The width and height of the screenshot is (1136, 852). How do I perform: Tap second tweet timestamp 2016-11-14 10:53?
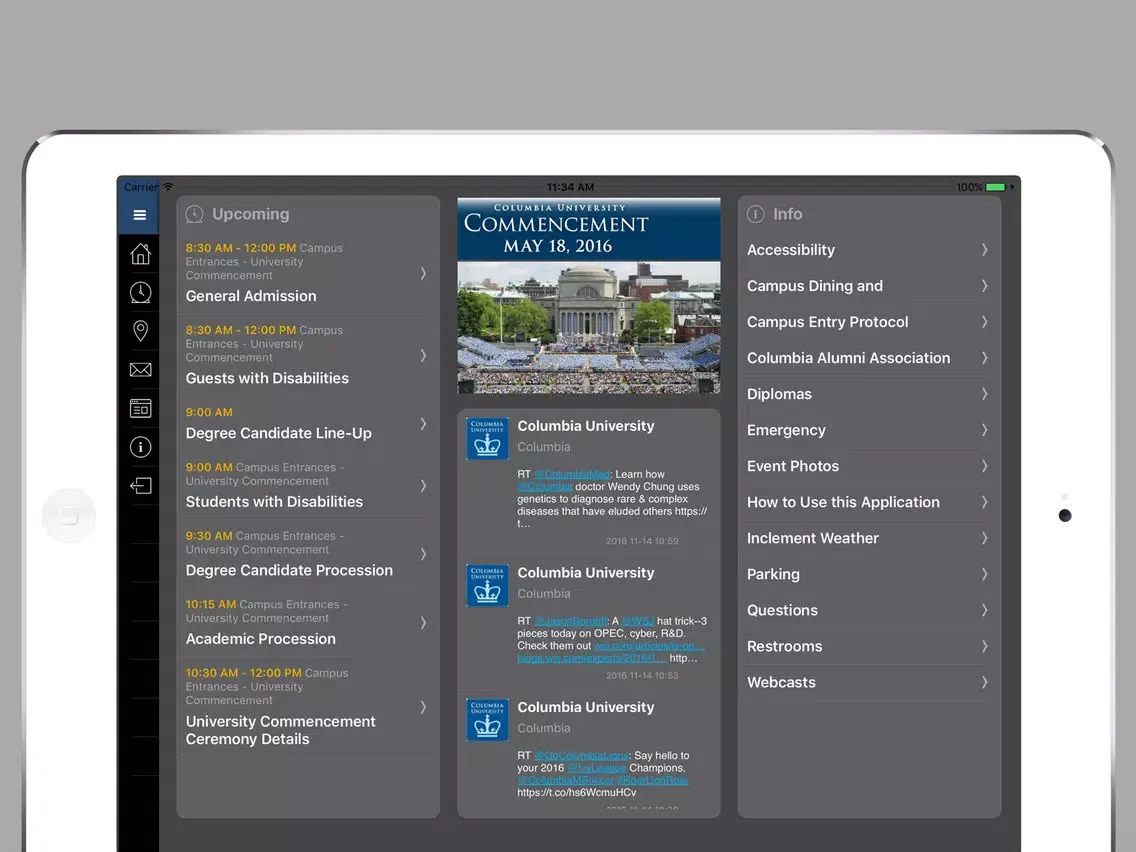coord(642,676)
